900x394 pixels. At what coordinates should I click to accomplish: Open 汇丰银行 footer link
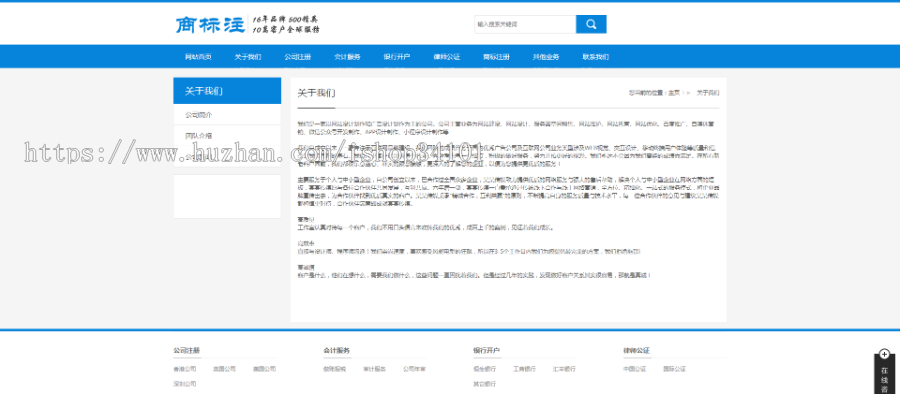tap(564, 369)
